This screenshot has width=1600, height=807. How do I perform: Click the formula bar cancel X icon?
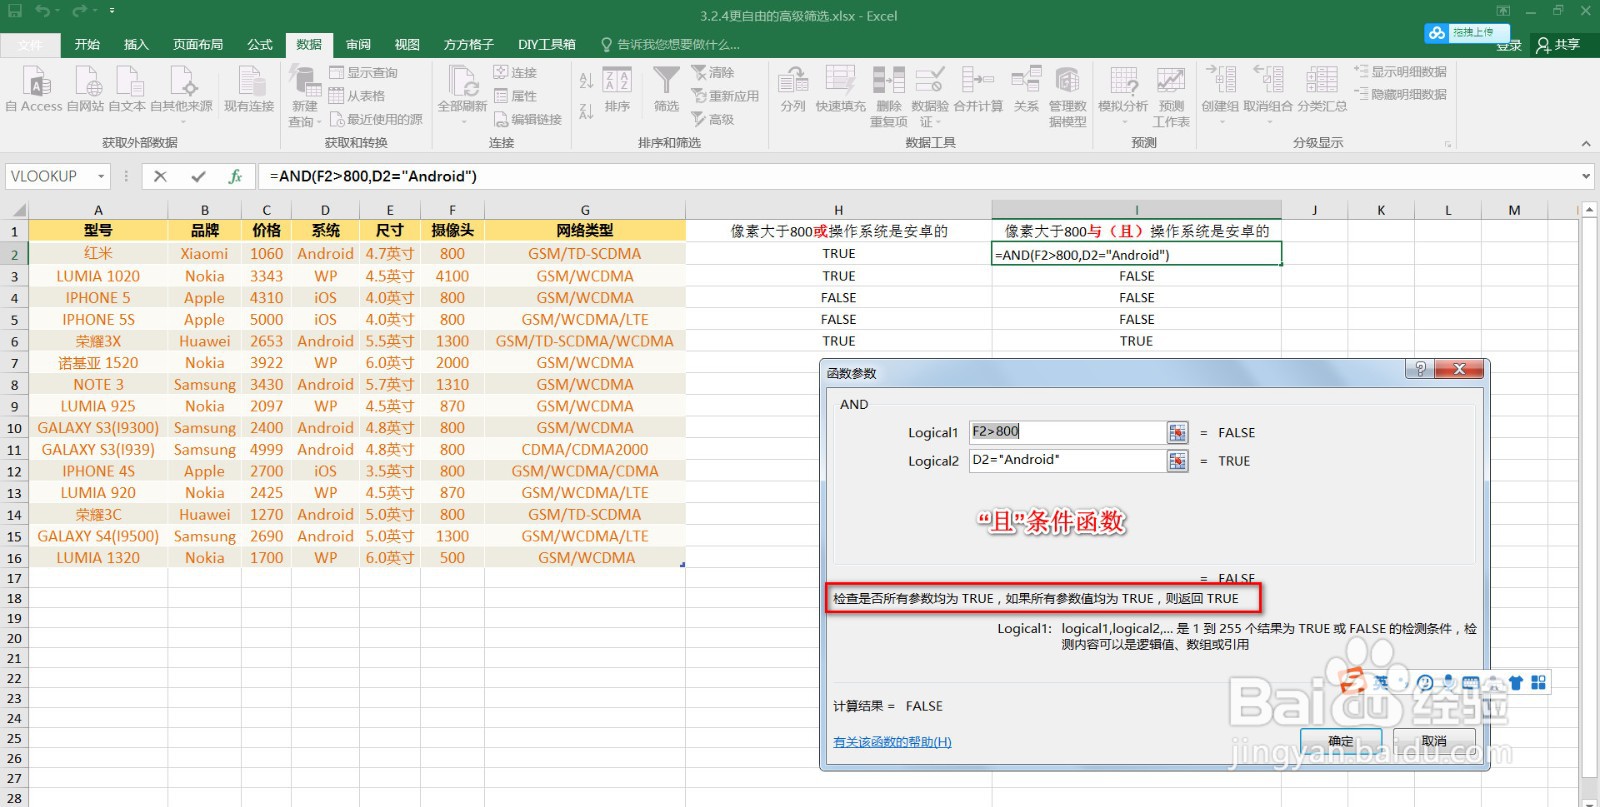(160, 176)
